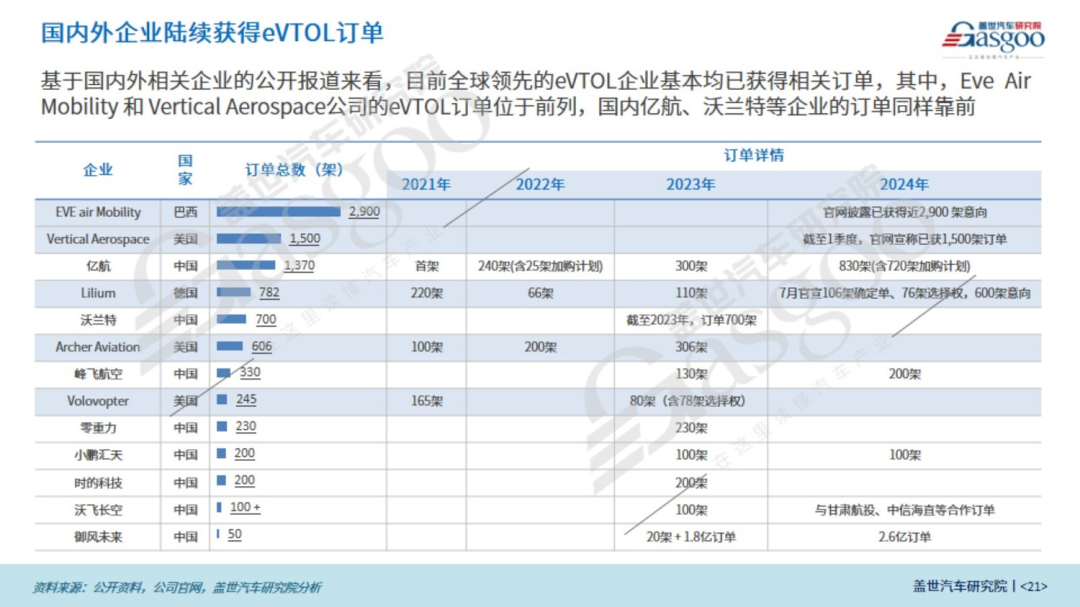Screen dimensions: 1080x607
Task: Click '官网披露已获得近2,900 架意向' cell
Action: [x=904, y=212]
